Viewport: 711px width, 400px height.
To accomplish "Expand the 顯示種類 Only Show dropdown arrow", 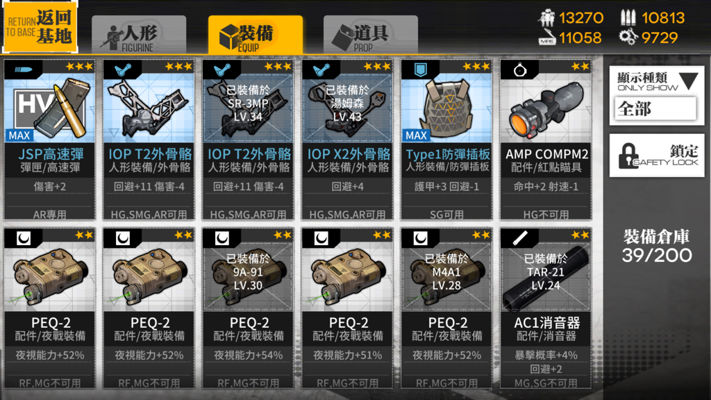I will point(688,81).
